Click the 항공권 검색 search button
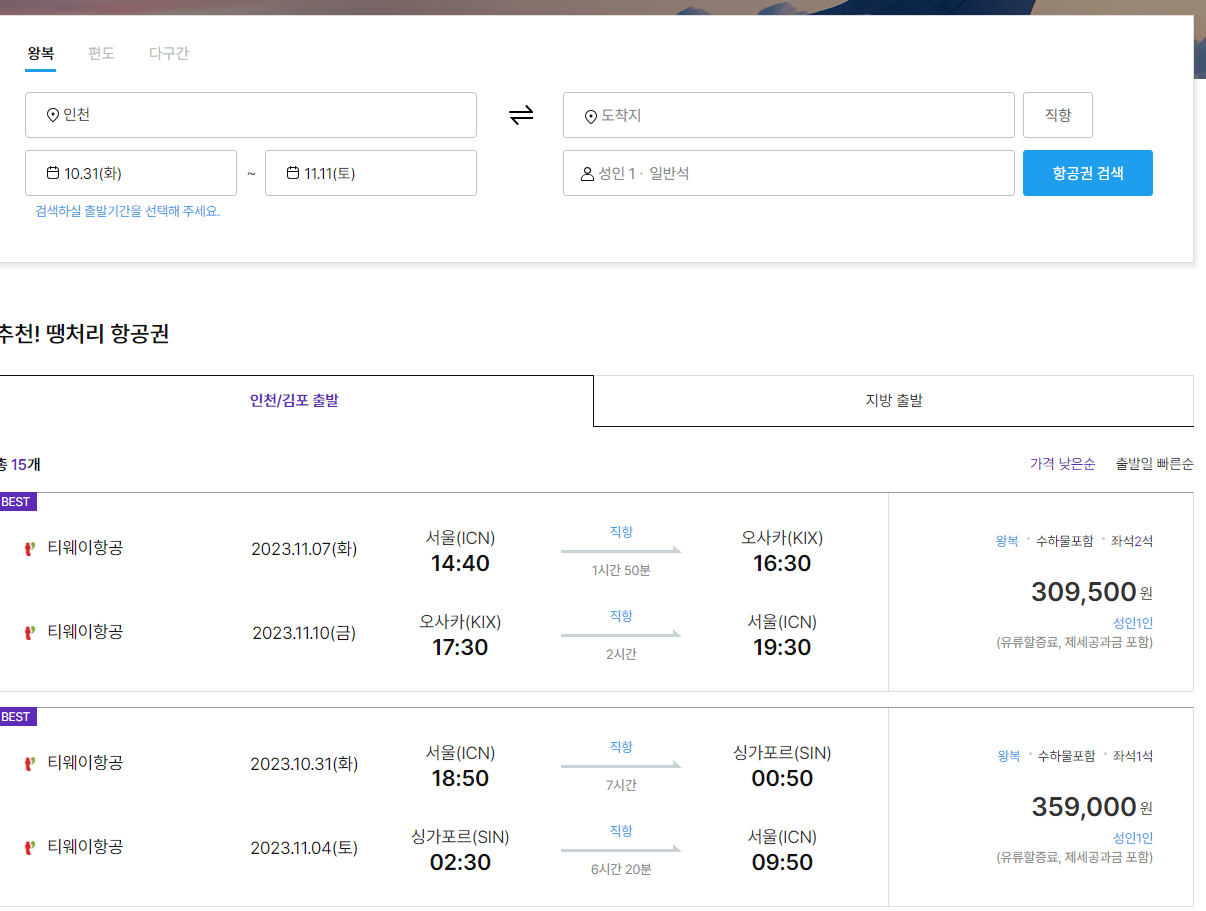Screen dimensions: 1206x911 click(1087, 172)
